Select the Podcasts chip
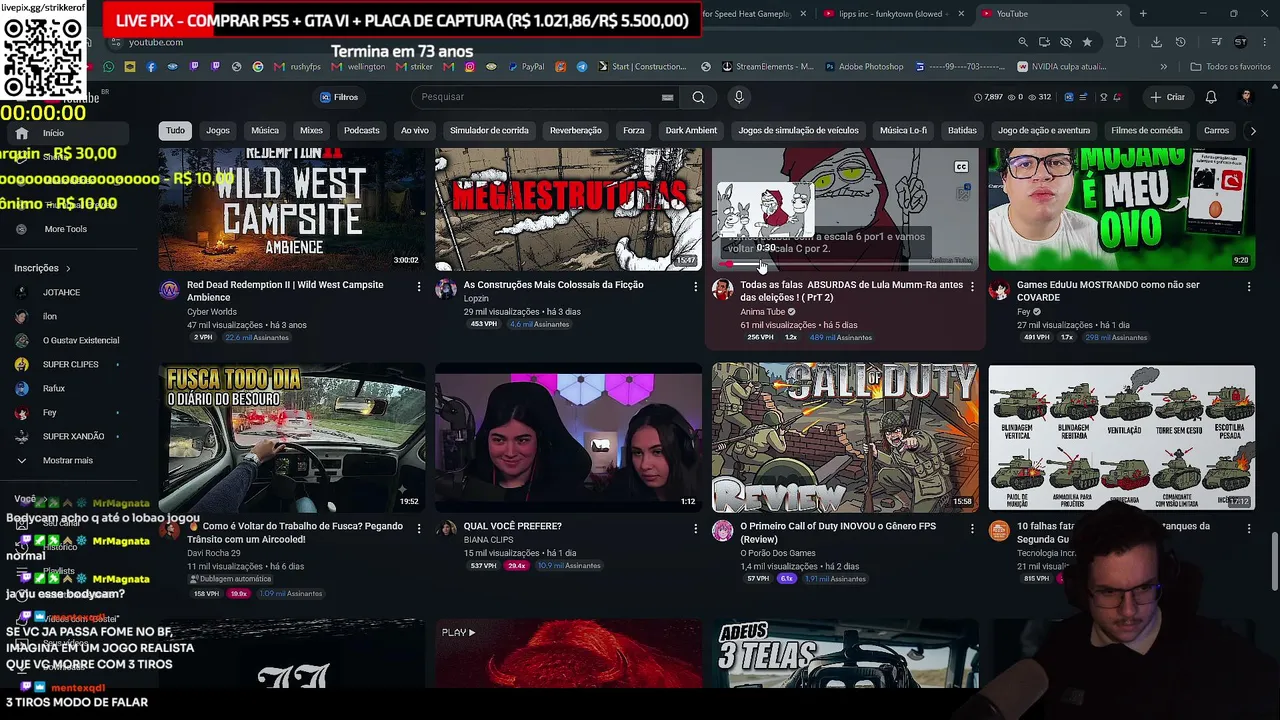1280x720 pixels. pyautogui.click(x=362, y=130)
